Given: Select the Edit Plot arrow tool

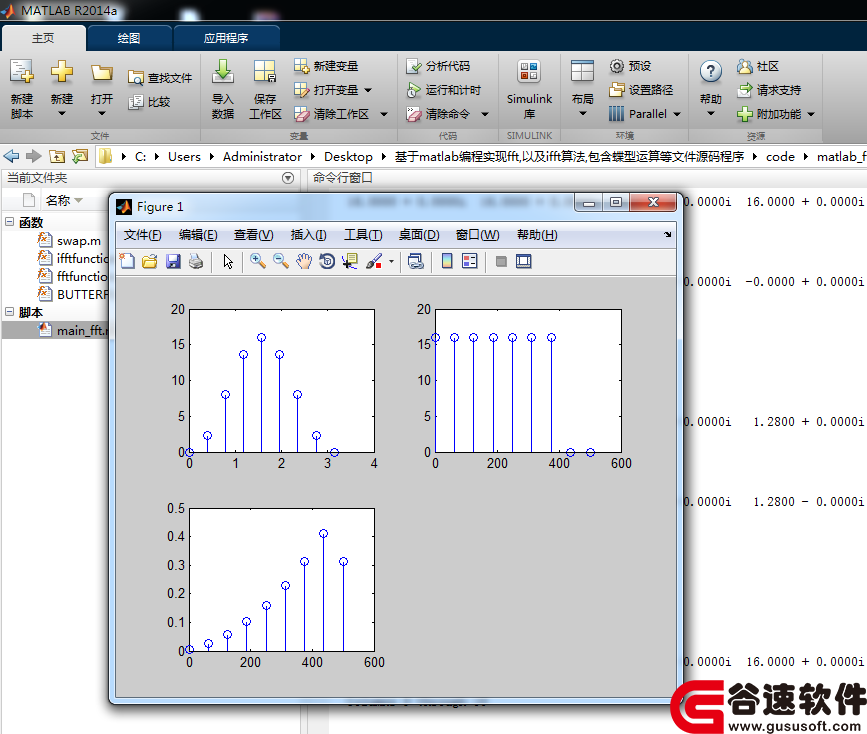Looking at the screenshot, I should click(228, 261).
